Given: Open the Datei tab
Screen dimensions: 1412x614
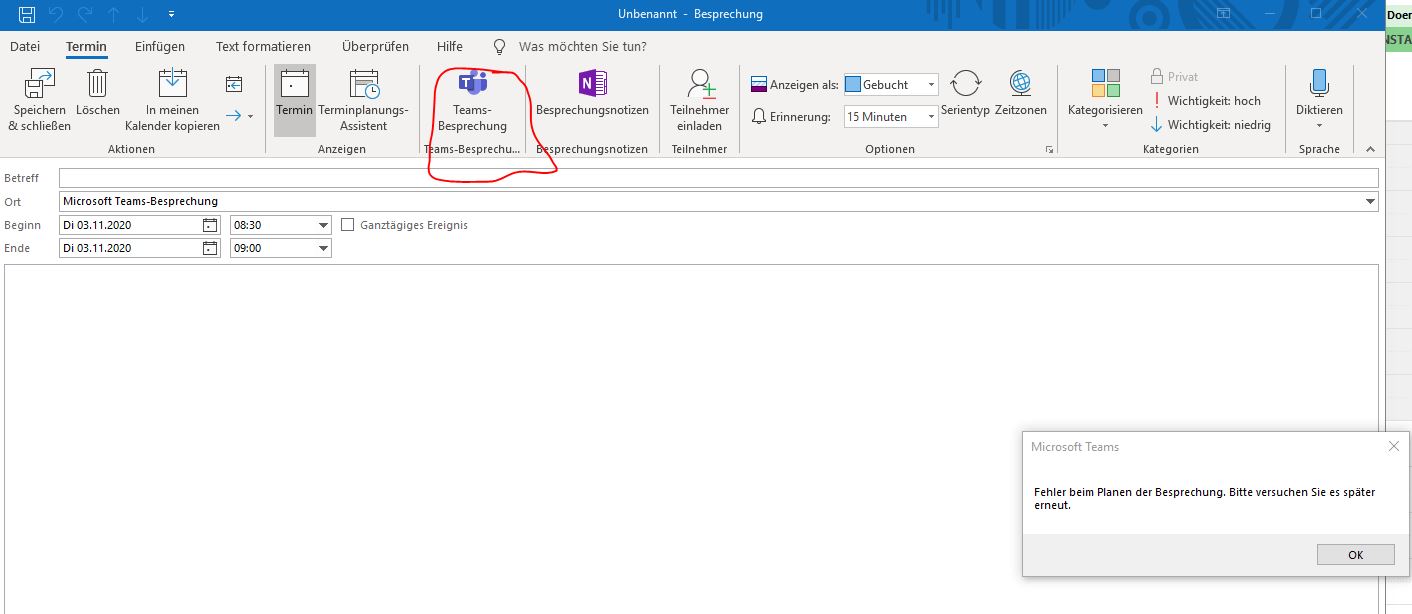Looking at the screenshot, I should tap(25, 47).
